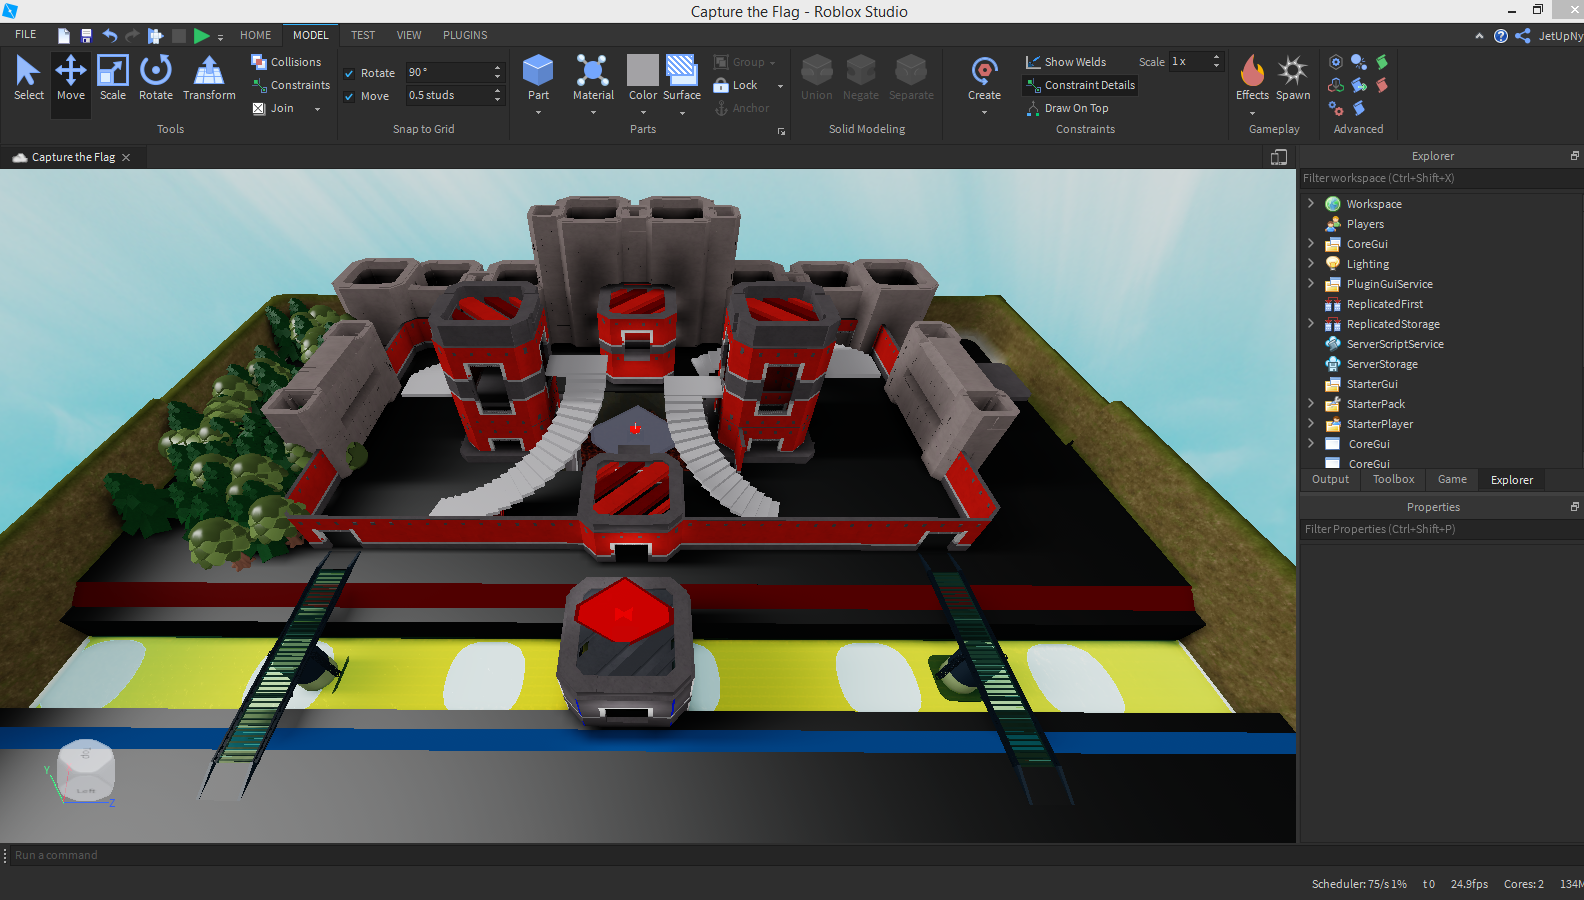Close the Capture the Flag document tab
The height and width of the screenshot is (900, 1584).
tap(126, 157)
